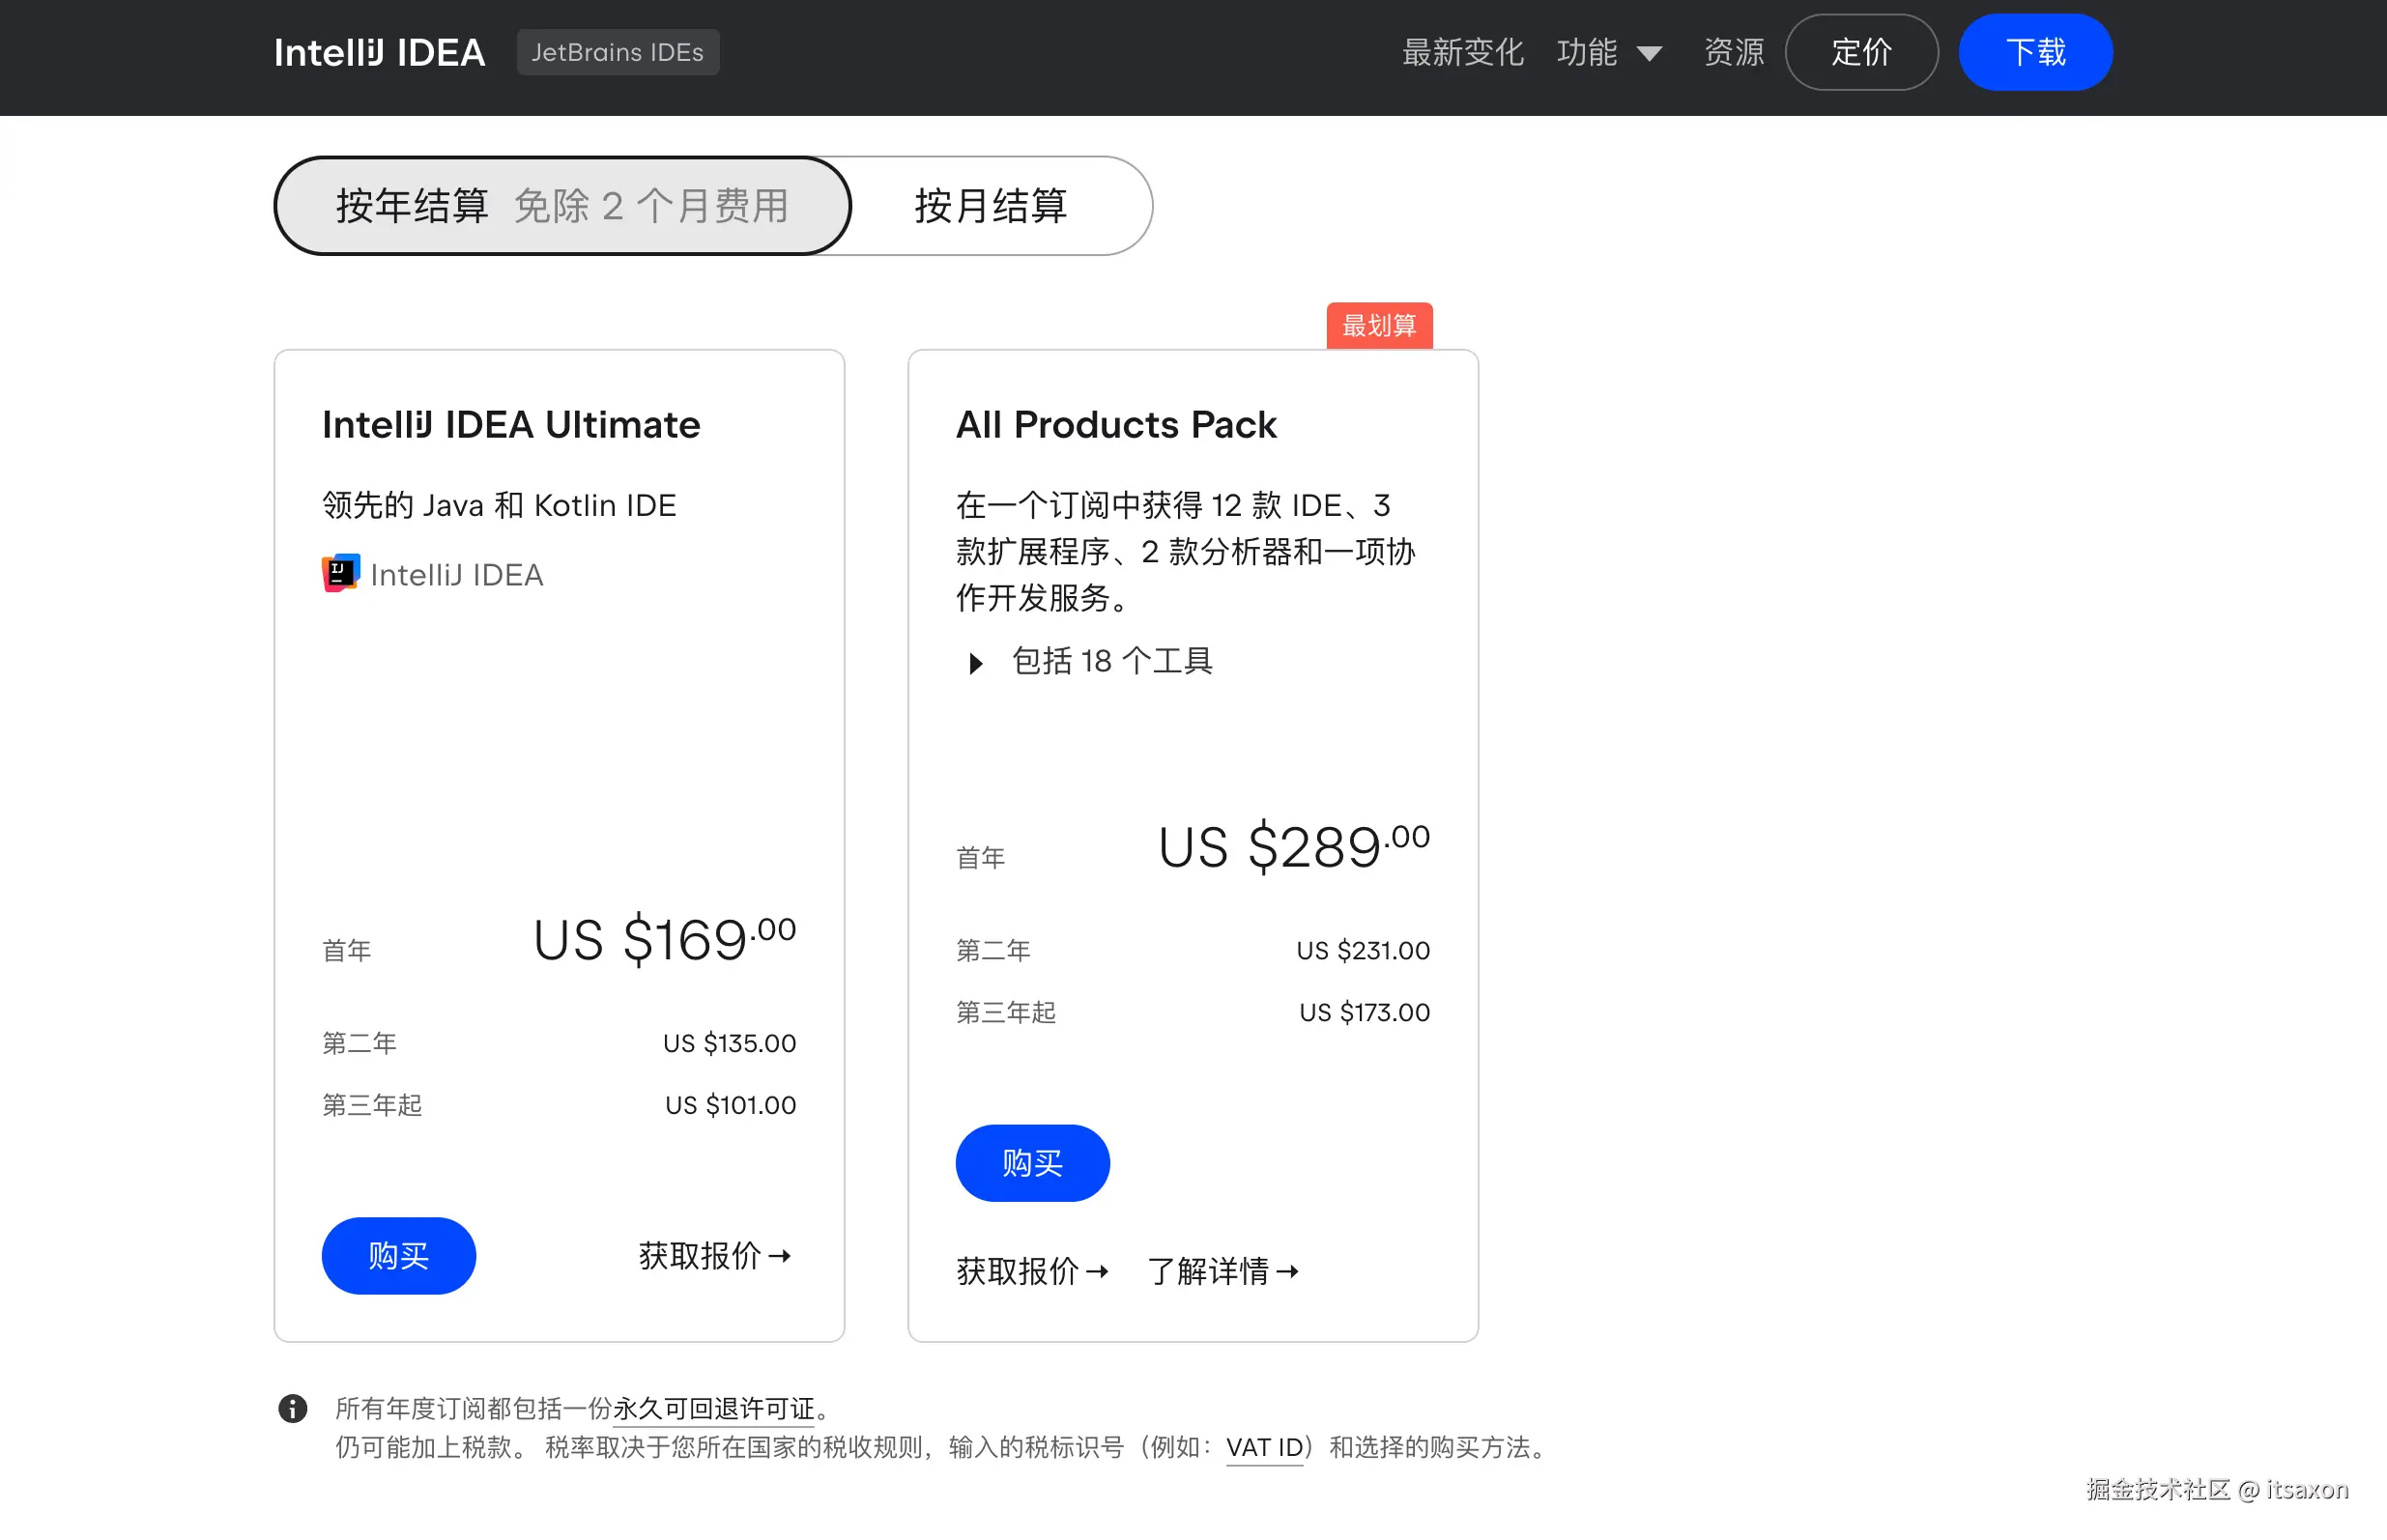Click the 定价 pricing button
2387x1540 pixels.
(x=1860, y=52)
